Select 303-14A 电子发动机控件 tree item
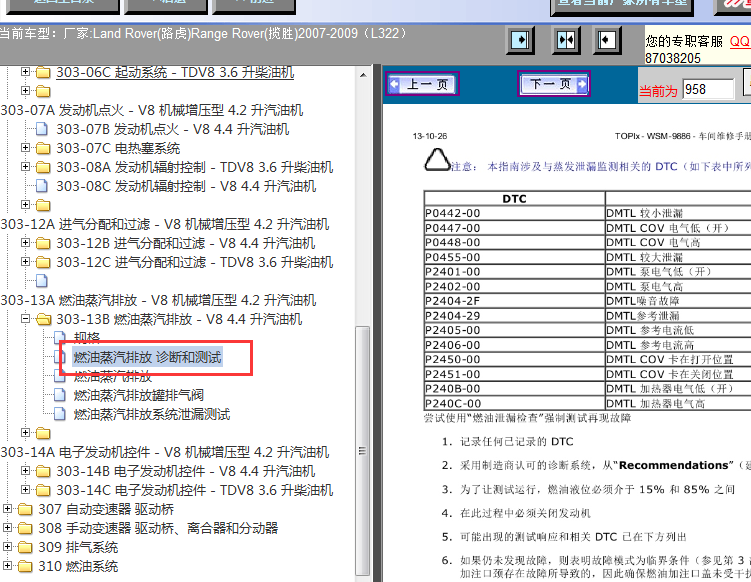This screenshot has height=582, width=751. 165,452
